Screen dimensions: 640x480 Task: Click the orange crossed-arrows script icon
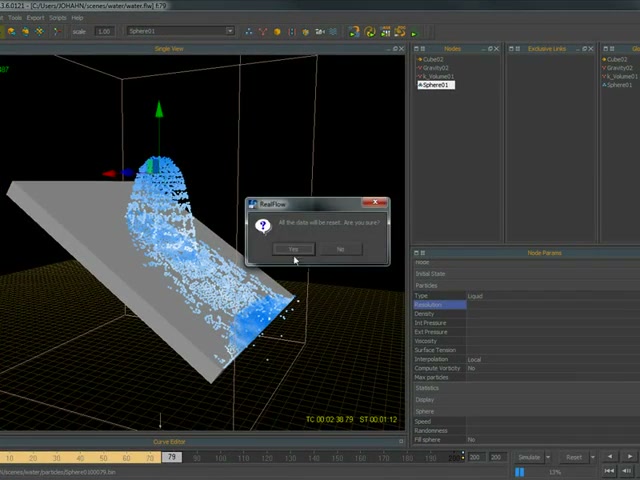click(x=400, y=31)
